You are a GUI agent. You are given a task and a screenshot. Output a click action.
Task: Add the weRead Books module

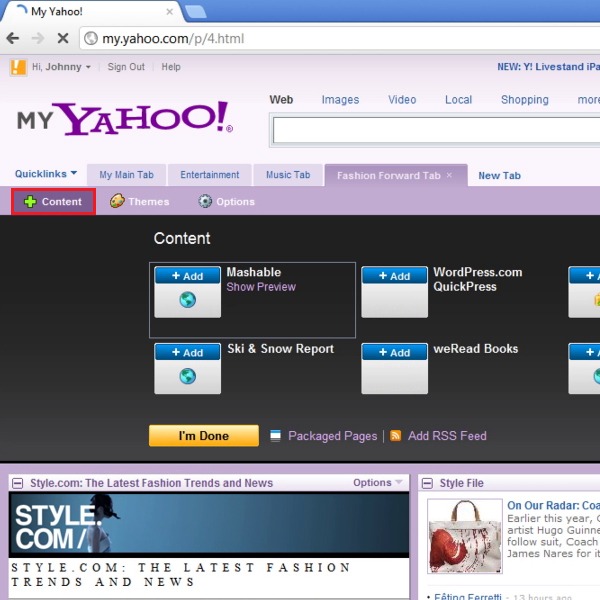point(395,352)
